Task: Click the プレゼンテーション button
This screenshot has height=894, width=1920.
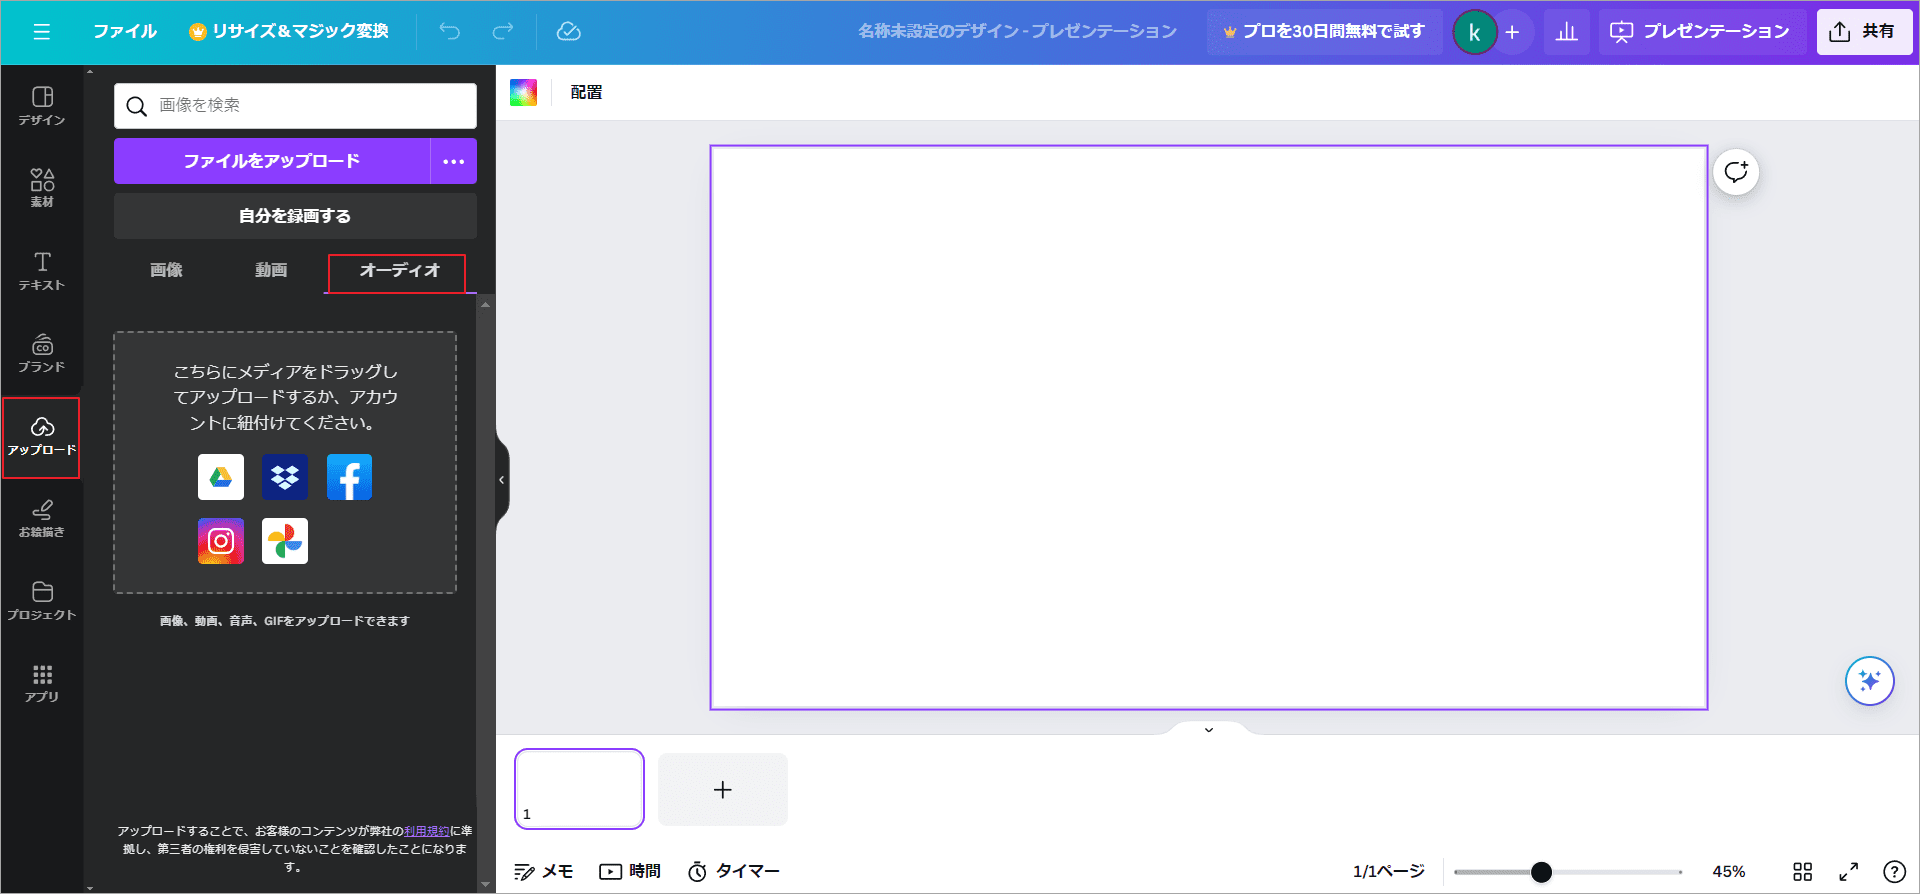Action: [1700, 32]
